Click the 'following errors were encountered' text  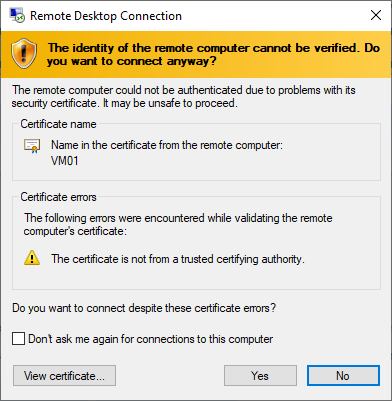178,224
